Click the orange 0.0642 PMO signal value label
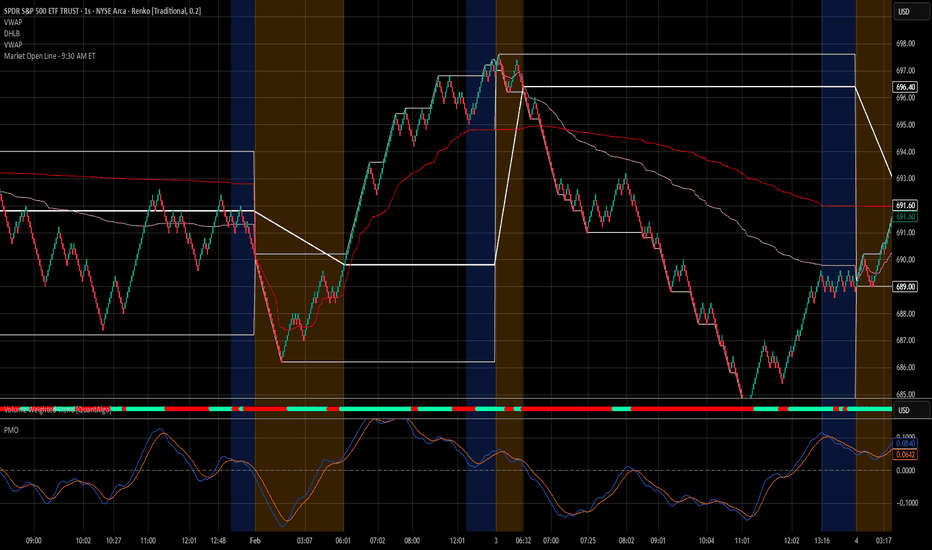 pyautogui.click(x=905, y=455)
